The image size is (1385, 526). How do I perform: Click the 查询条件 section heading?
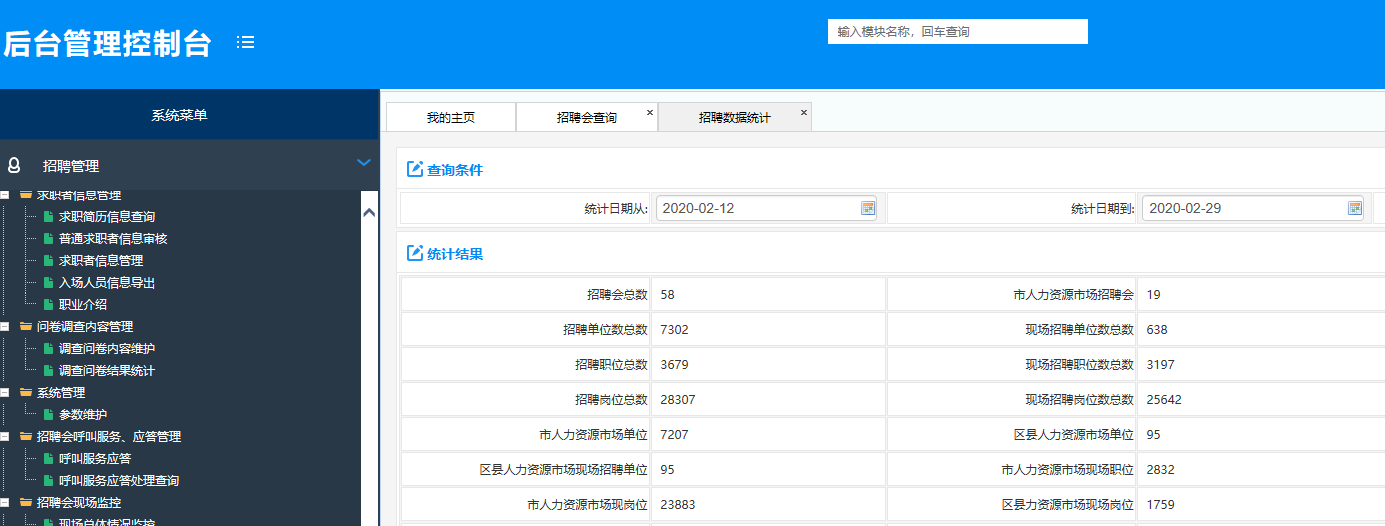455,170
